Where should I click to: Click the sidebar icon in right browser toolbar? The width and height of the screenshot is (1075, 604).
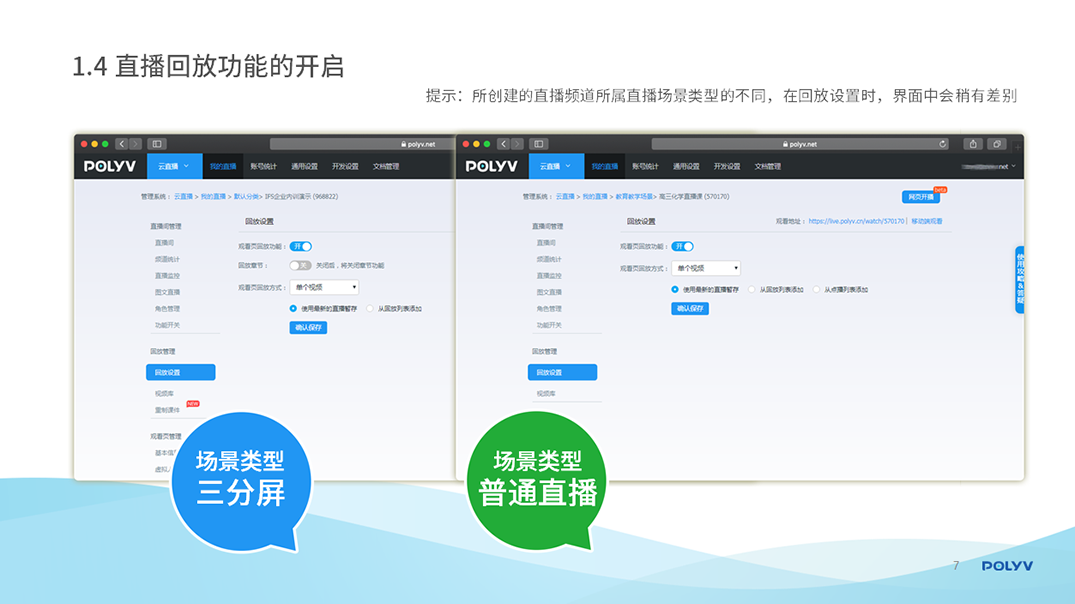tap(539, 144)
